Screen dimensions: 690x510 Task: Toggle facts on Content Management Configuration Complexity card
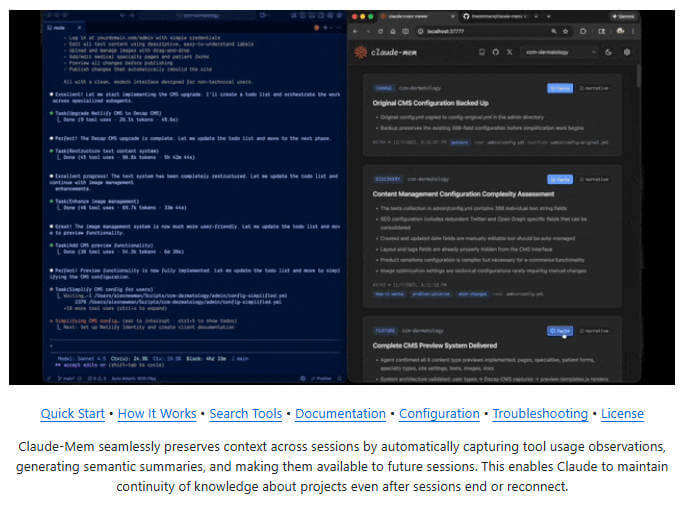[x=560, y=180]
